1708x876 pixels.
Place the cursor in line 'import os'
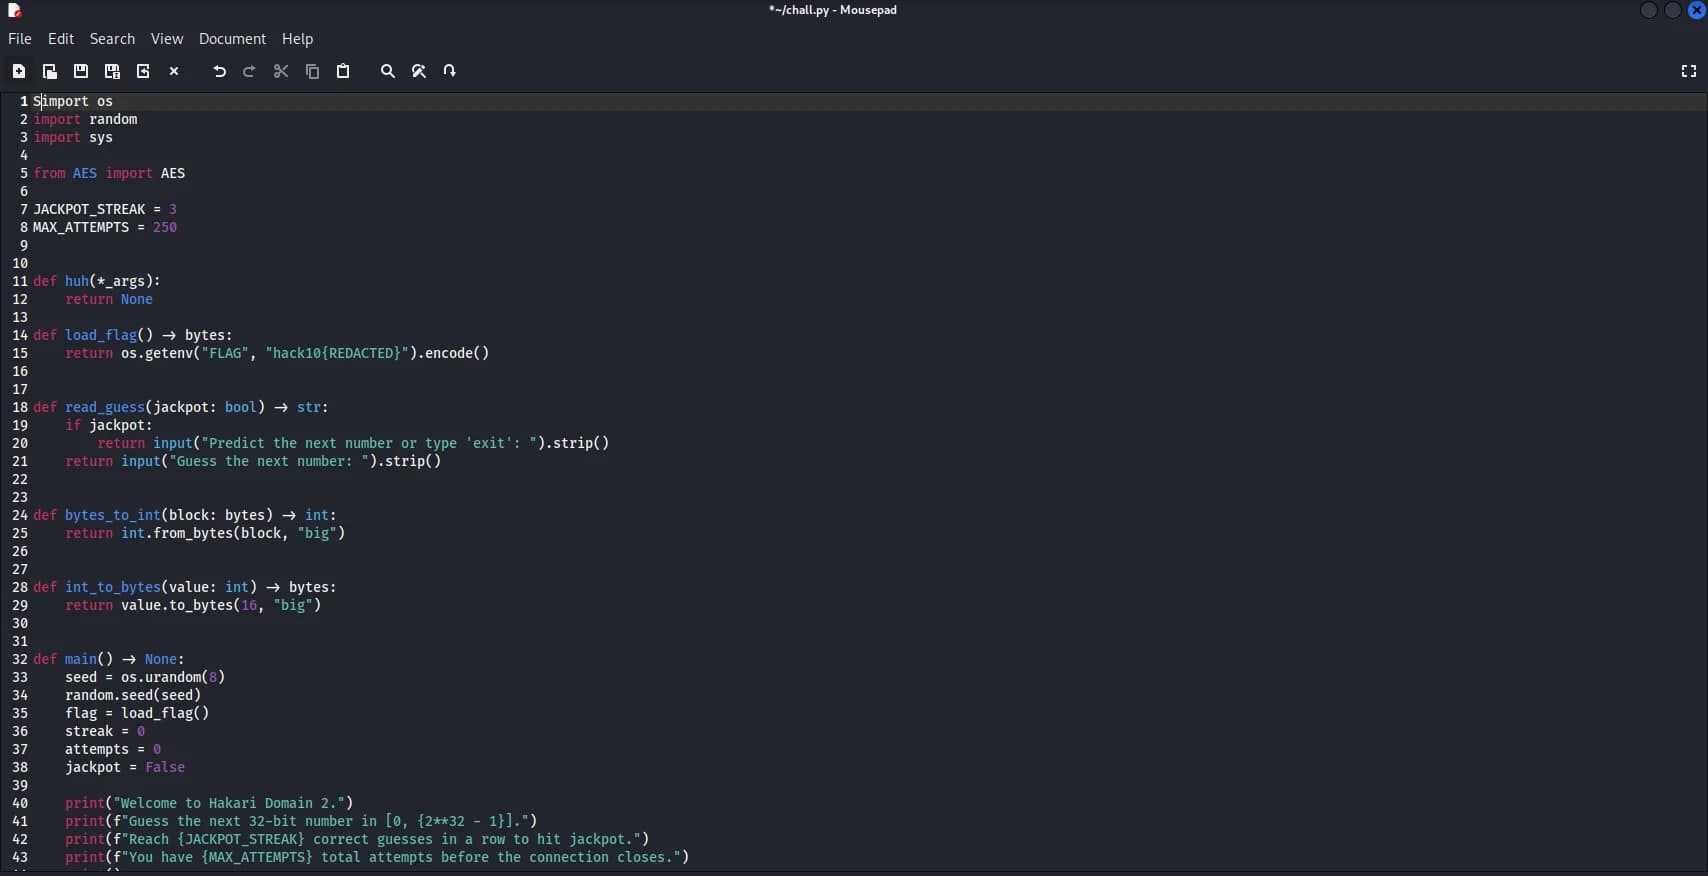point(73,101)
